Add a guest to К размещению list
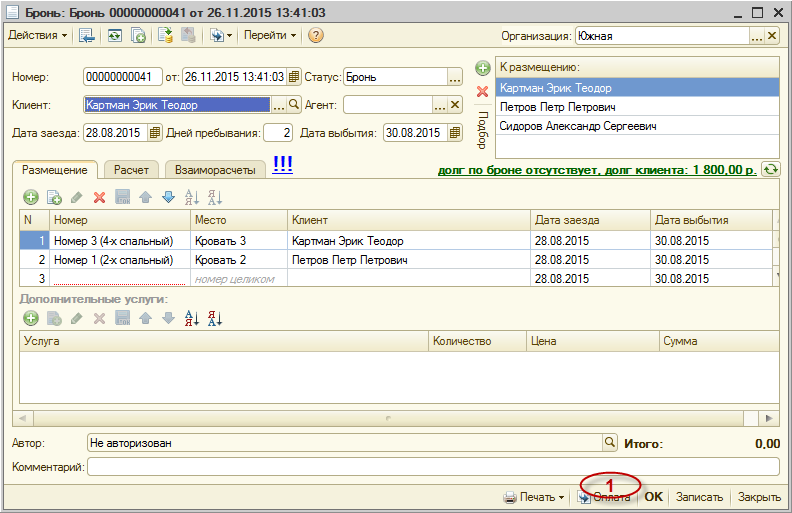 pyautogui.click(x=483, y=68)
